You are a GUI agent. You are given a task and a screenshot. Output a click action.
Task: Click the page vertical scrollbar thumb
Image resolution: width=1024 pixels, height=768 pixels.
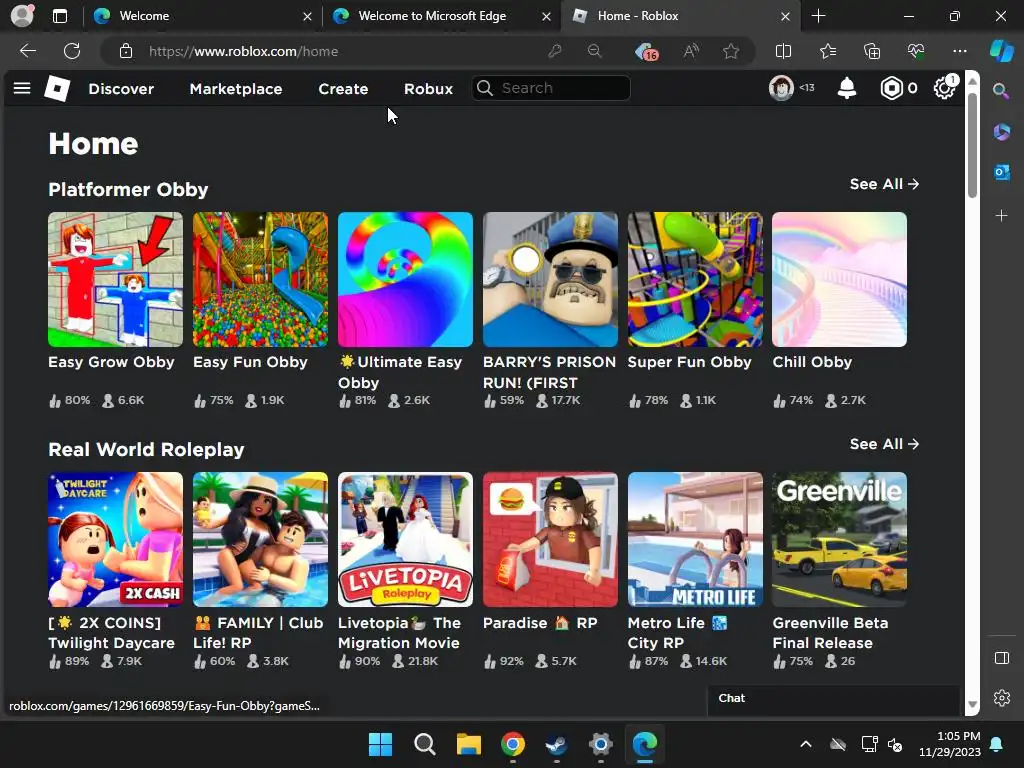[x=972, y=145]
